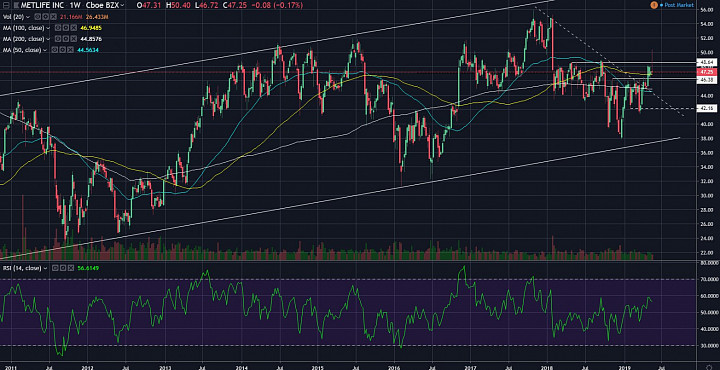Click the white 44.8576 MA 200 value
This screenshot has height=370, width=720.
point(91,39)
